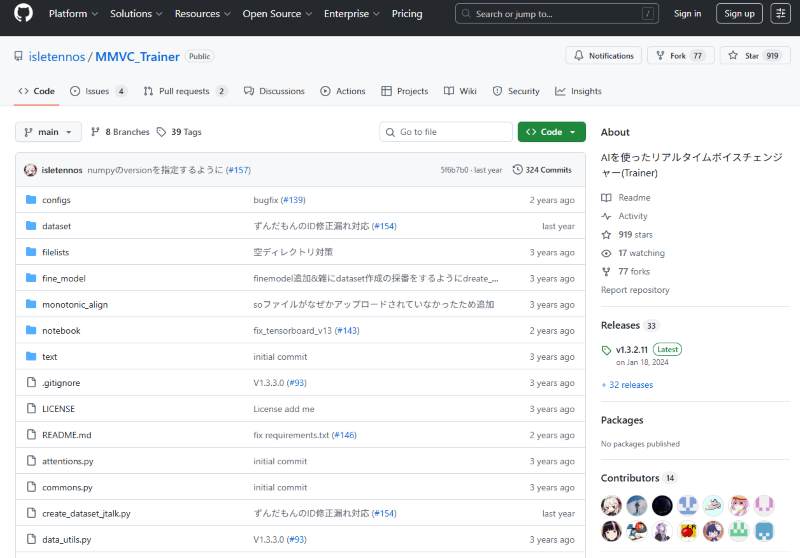Click the README.md file icon
This screenshot has height=558, width=800.
[x=31, y=435]
